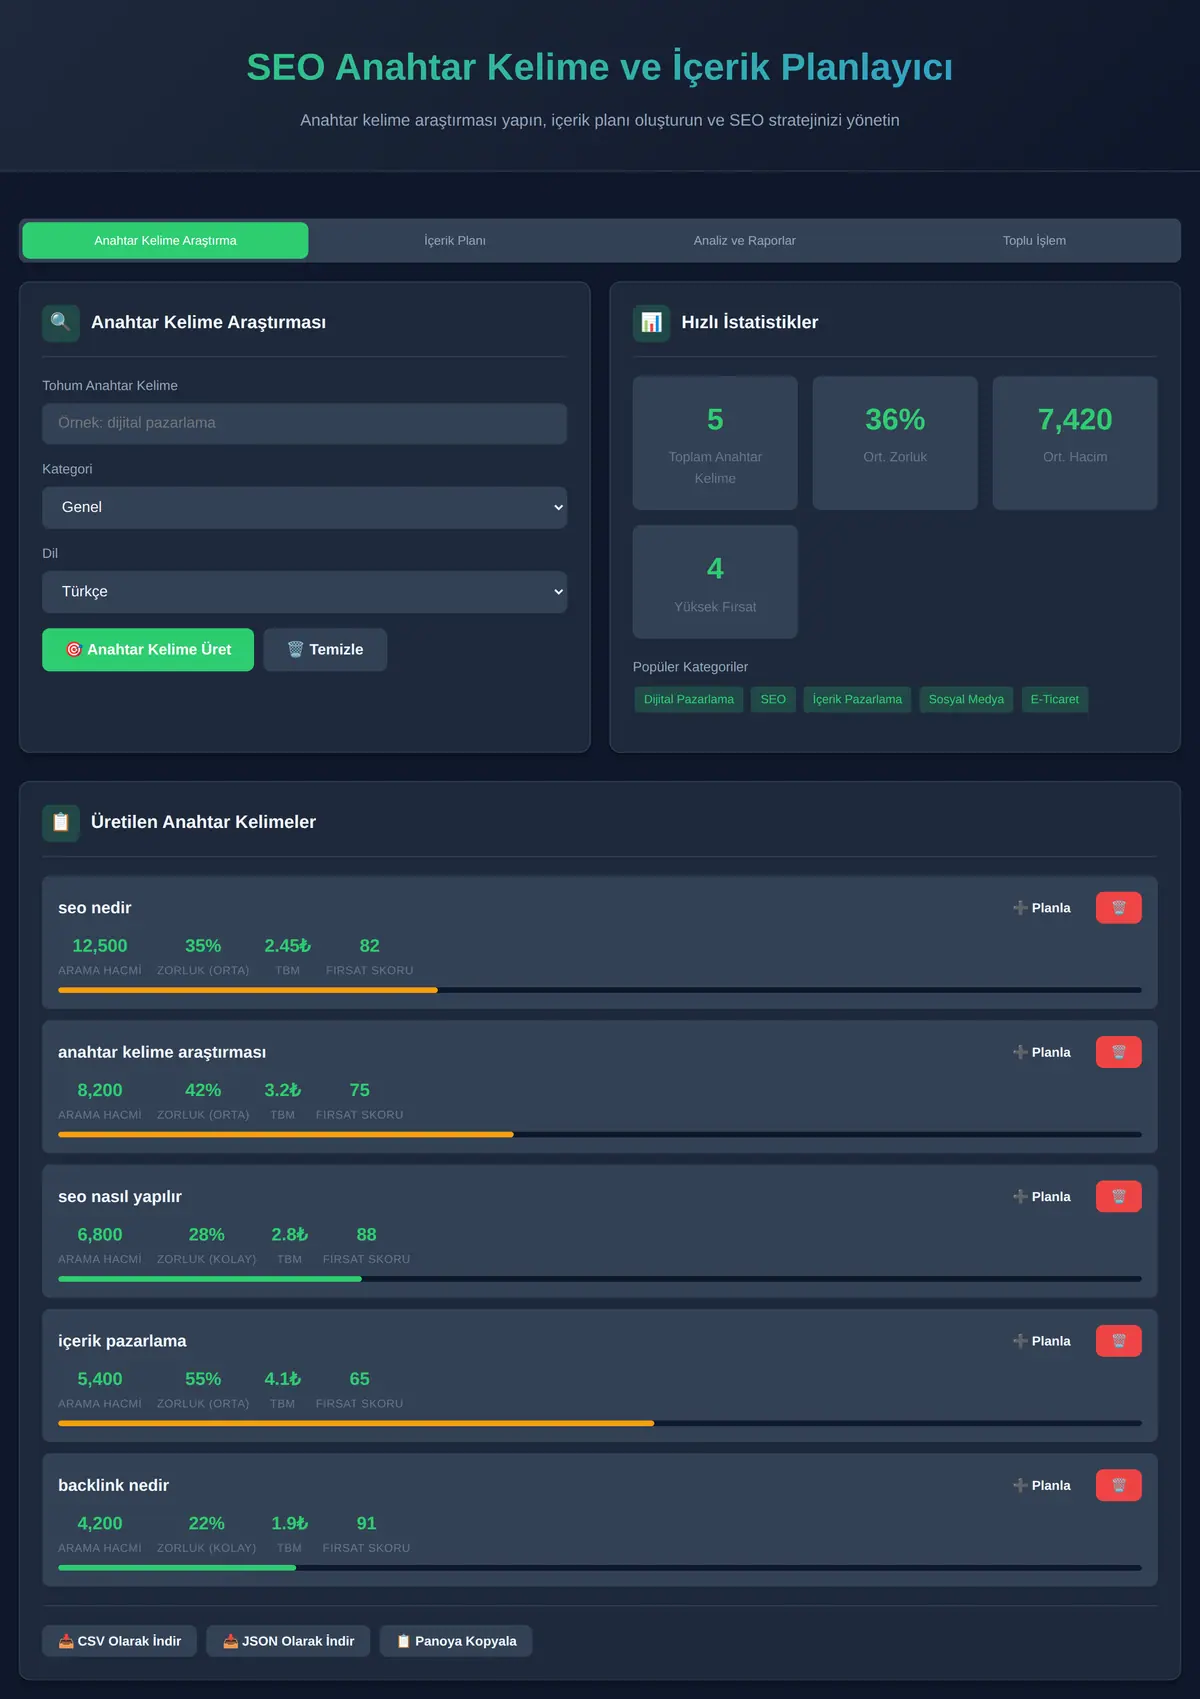
Task: Switch to the İçerik Planı tab
Action: (x=455, y=241)
